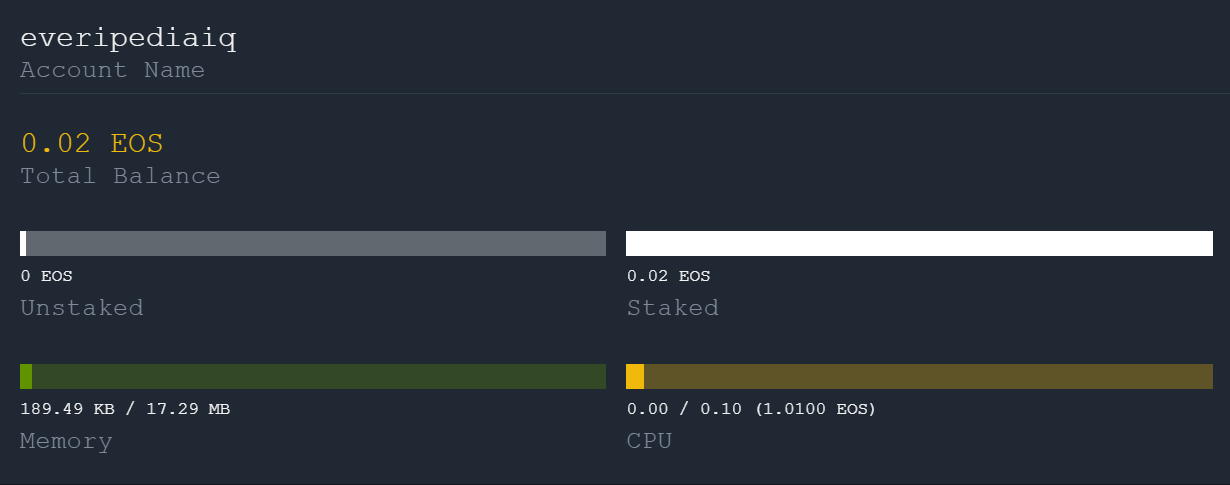
Task: Click the dark green Memory usage bar
Action: click(318, 376)
